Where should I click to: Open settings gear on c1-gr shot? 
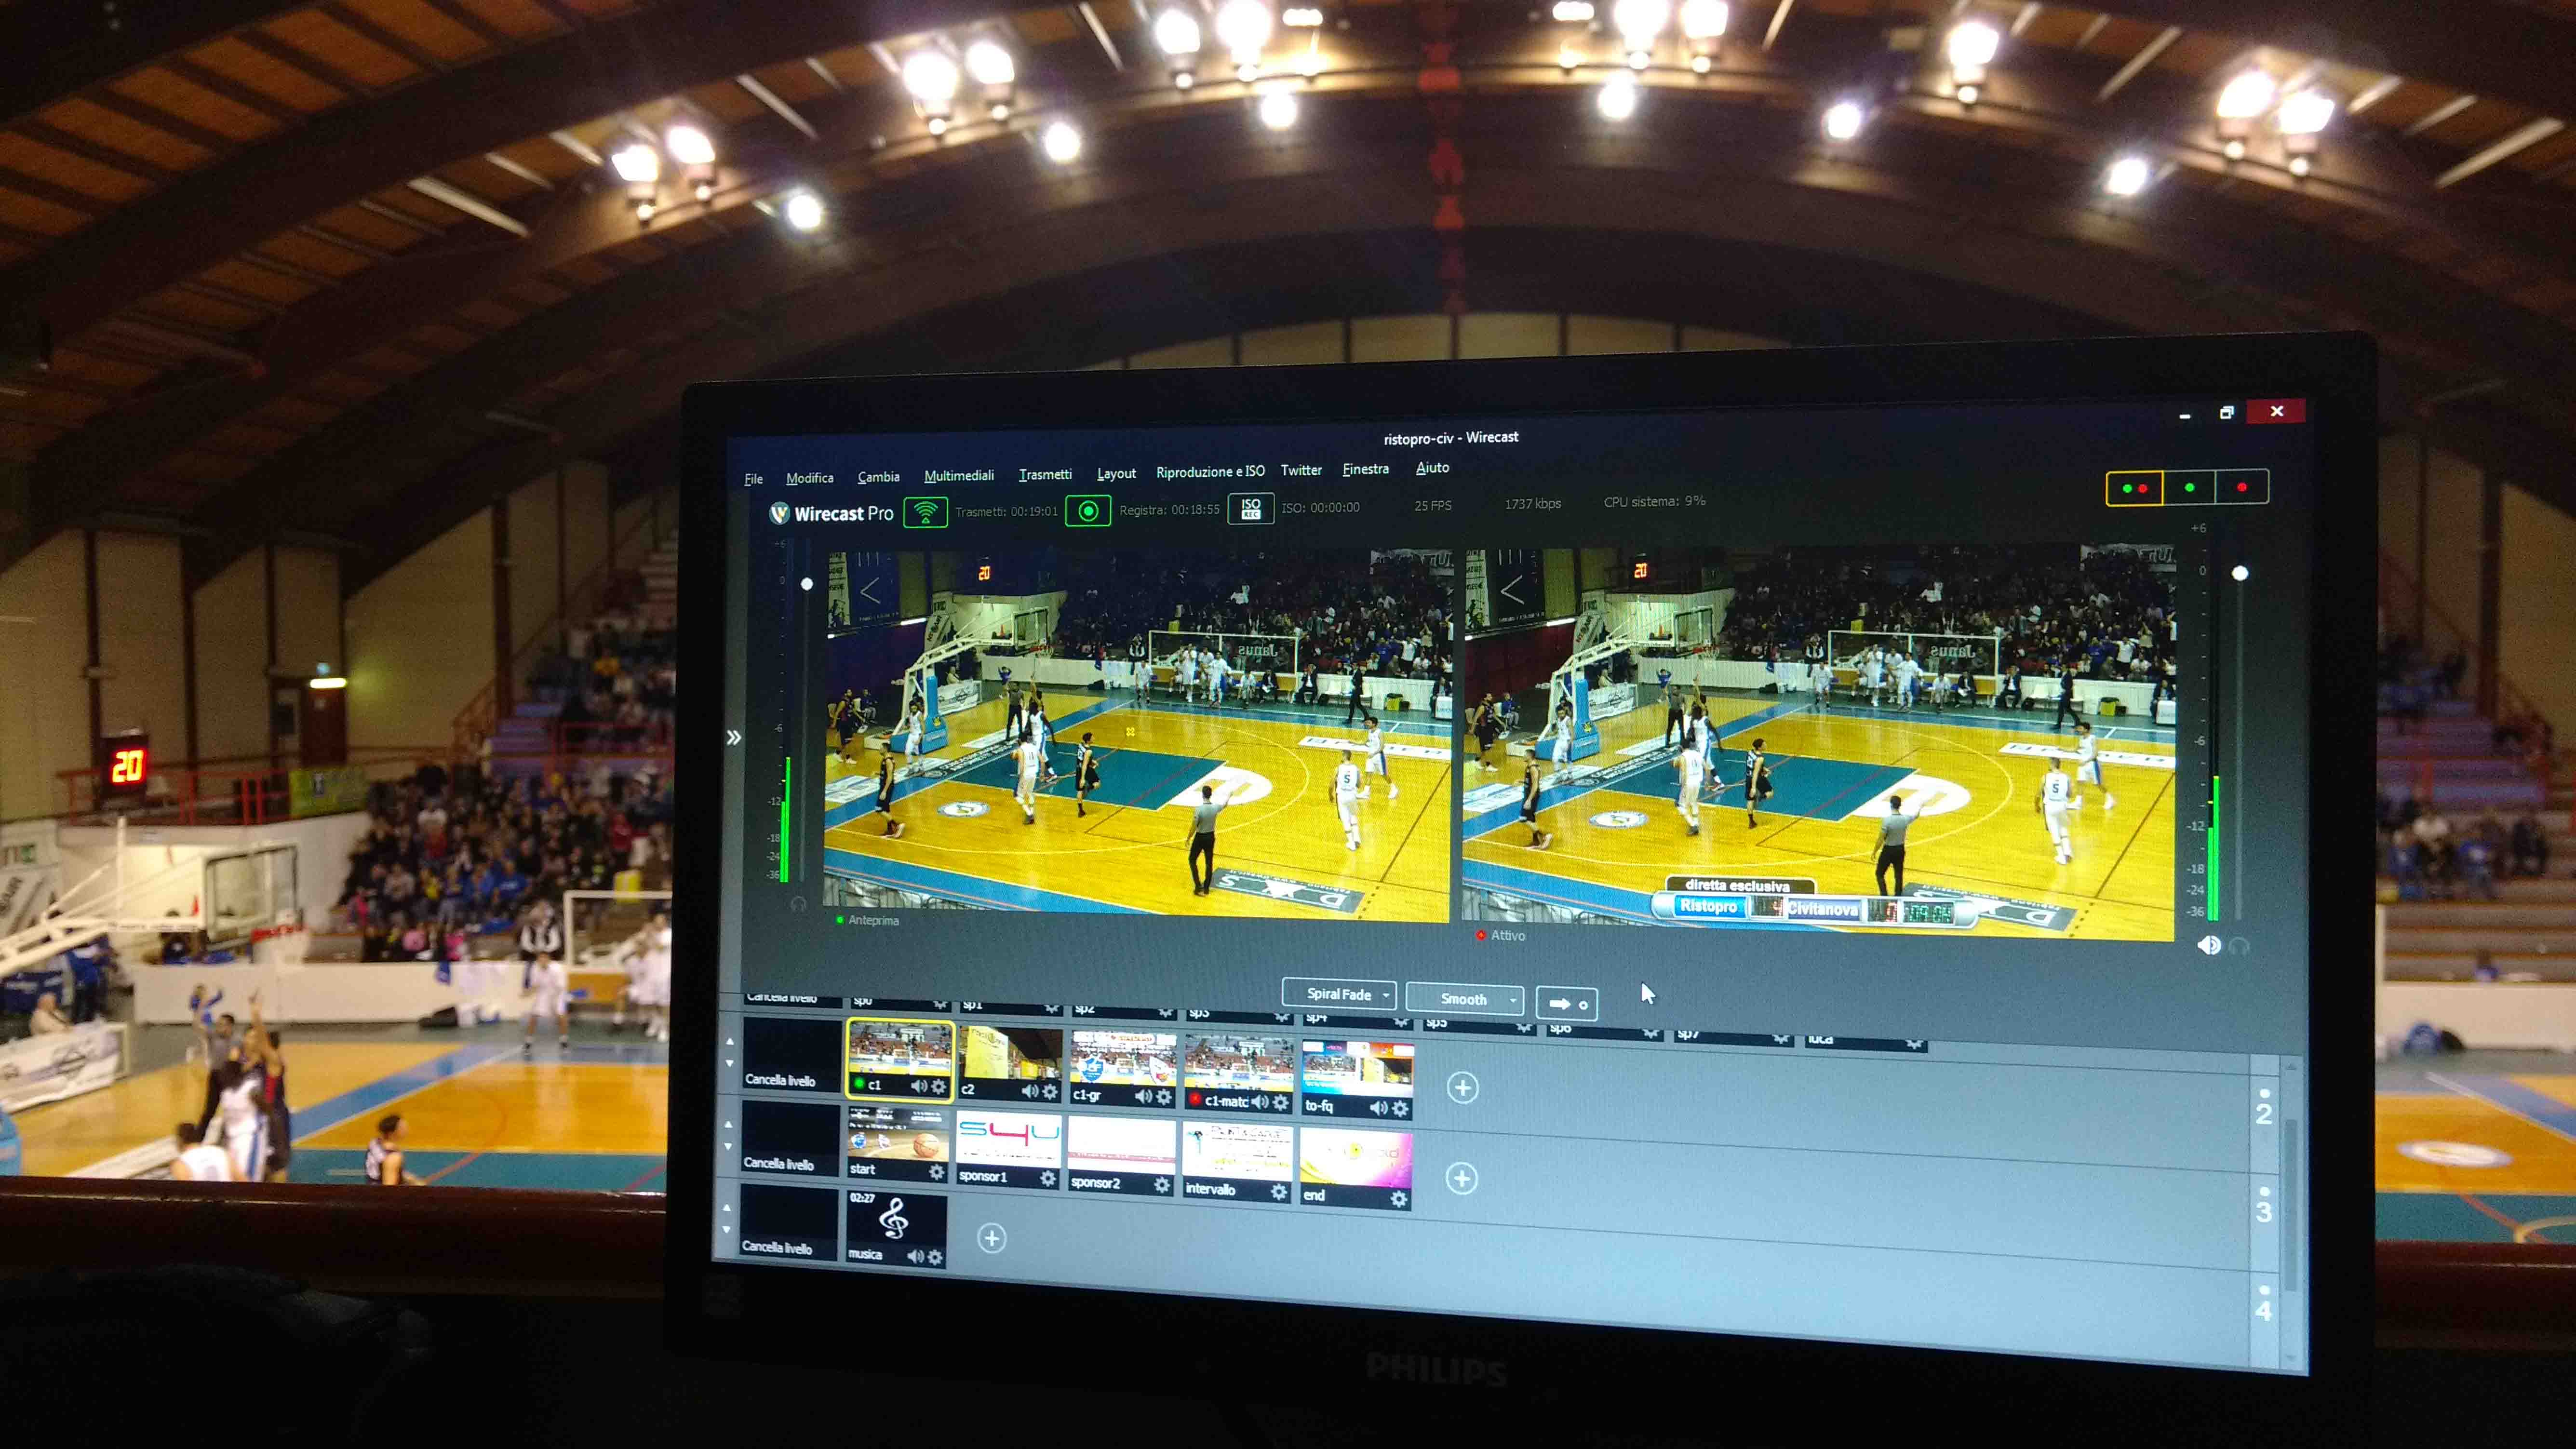click(1164, 1097)
